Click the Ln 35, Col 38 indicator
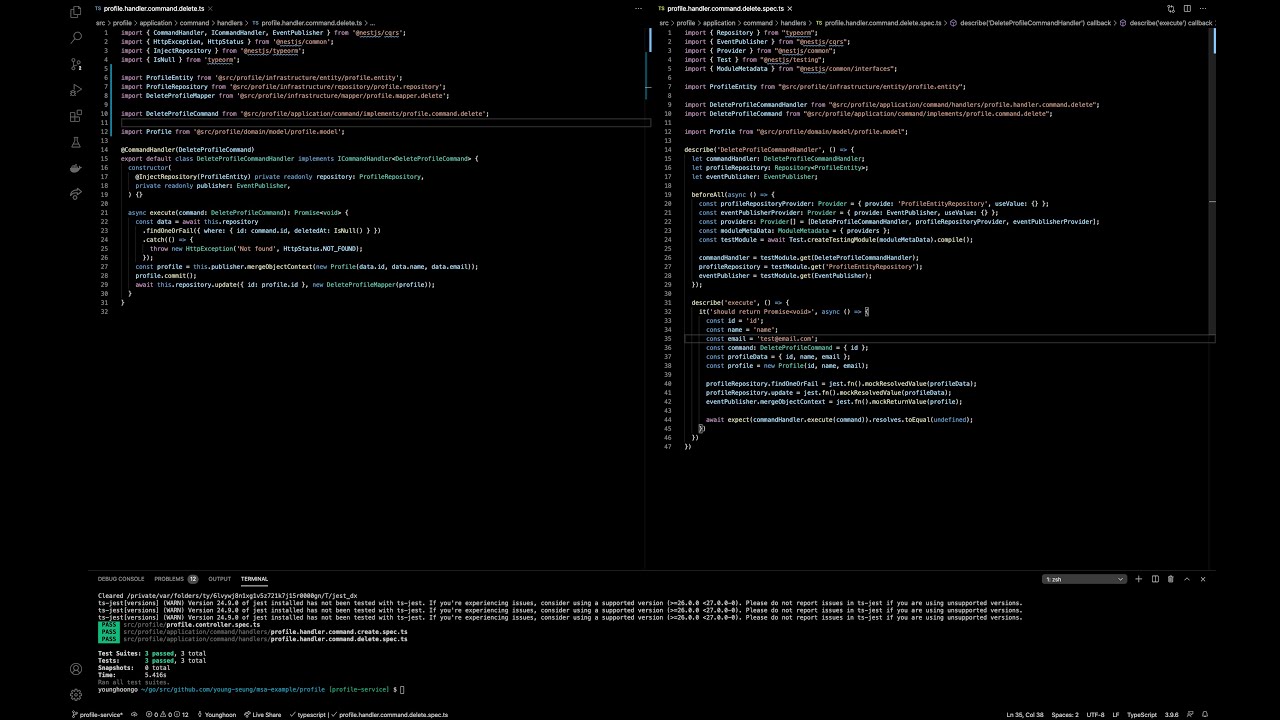This screenshot has height=720, width=1280. (x=1024, y=715)
